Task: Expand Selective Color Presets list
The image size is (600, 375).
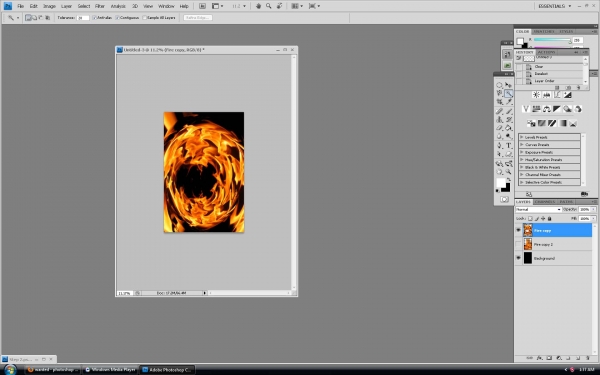Action: (521, 182)
